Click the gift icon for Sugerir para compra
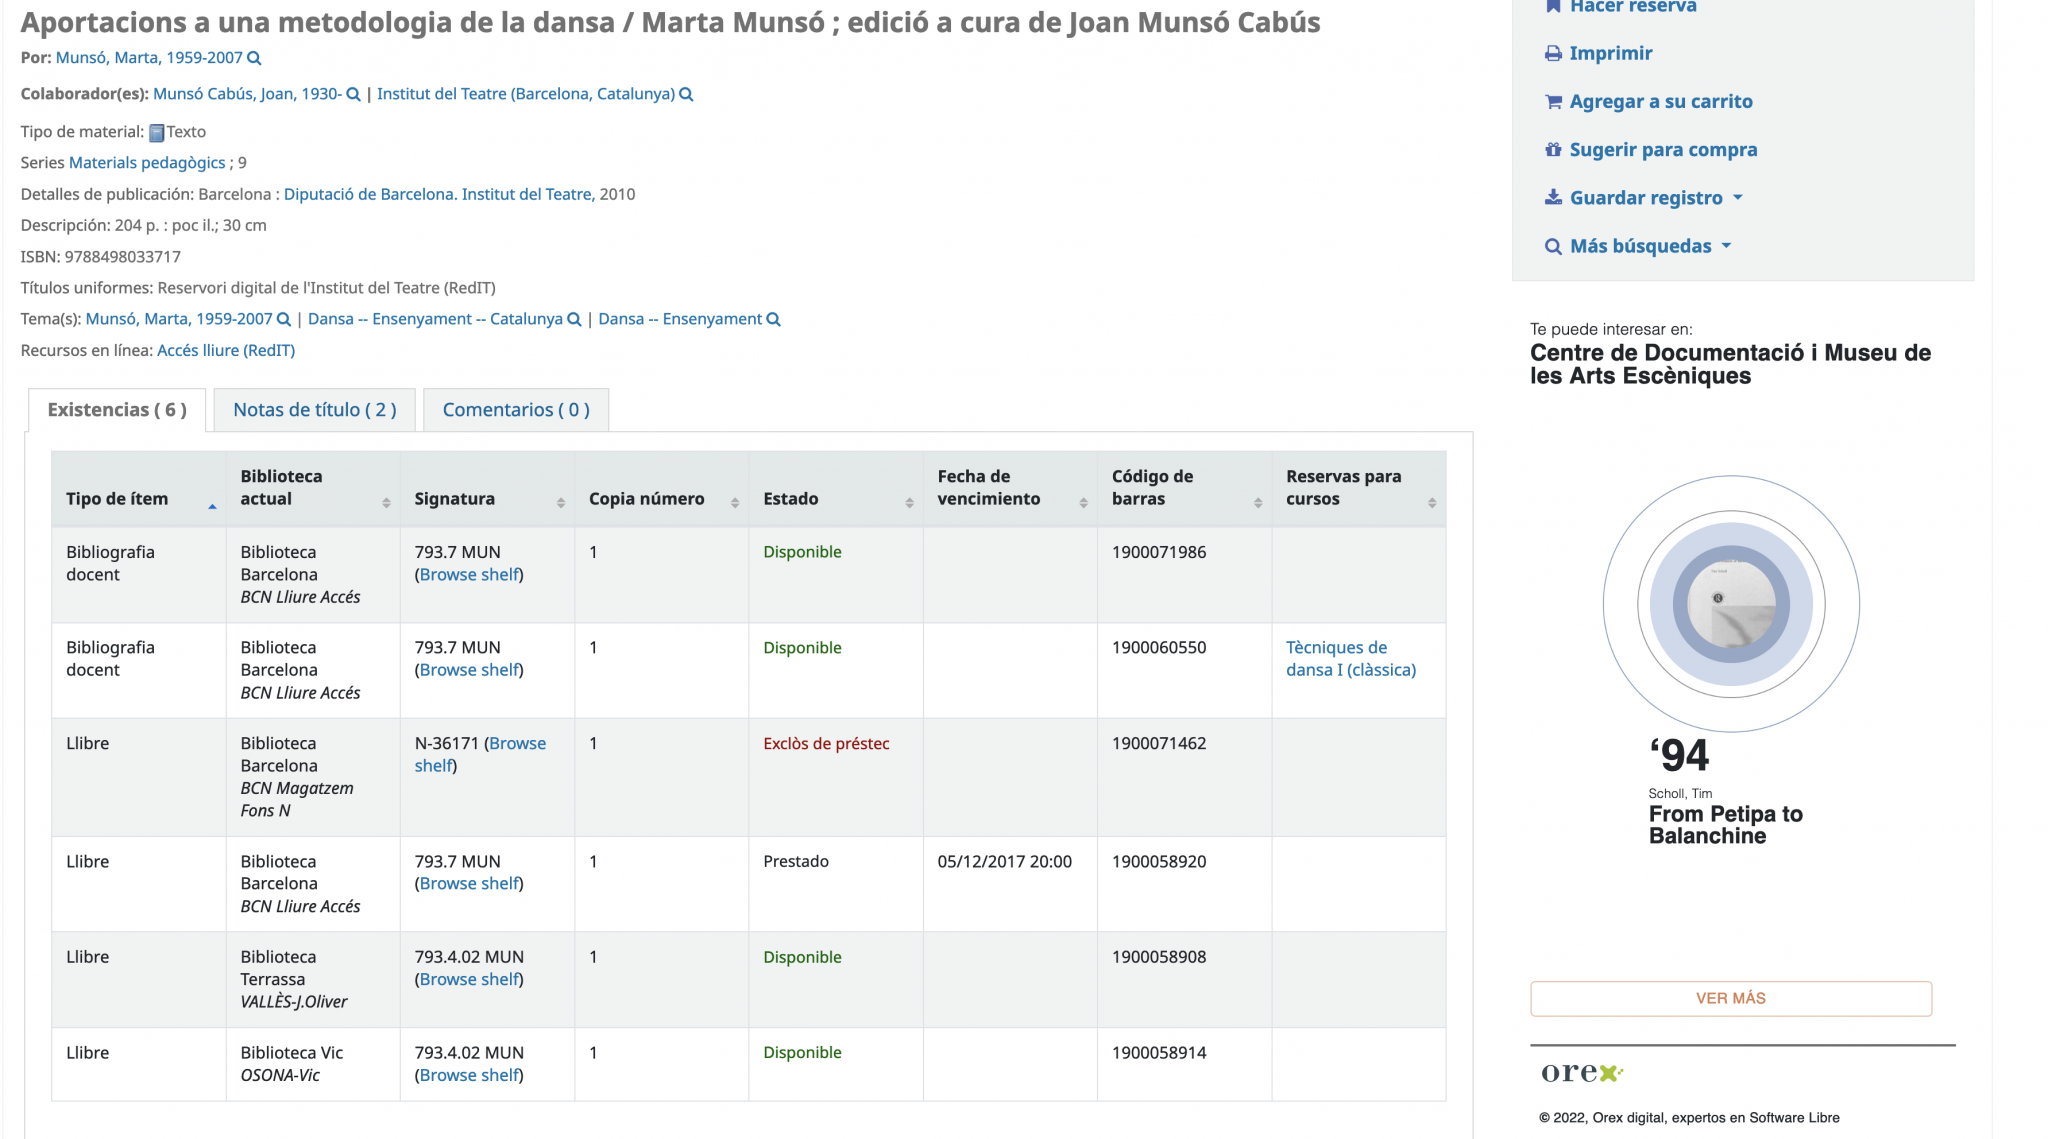This screenshot has height=1139, width=2048. tap(1553, 150)
